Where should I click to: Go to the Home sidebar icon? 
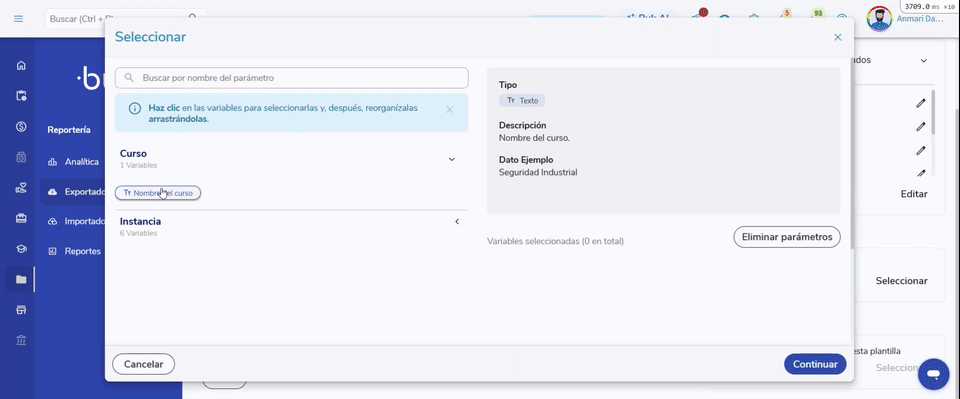click(21, 65)
